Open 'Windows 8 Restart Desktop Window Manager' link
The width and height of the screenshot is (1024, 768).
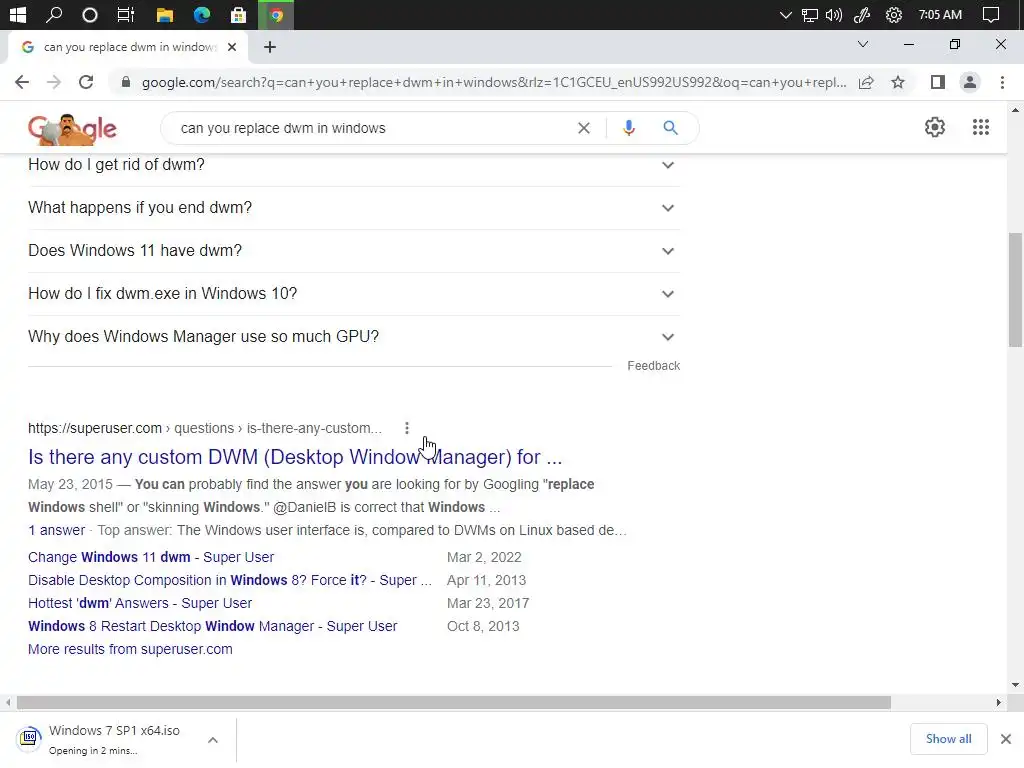(212, 626)
